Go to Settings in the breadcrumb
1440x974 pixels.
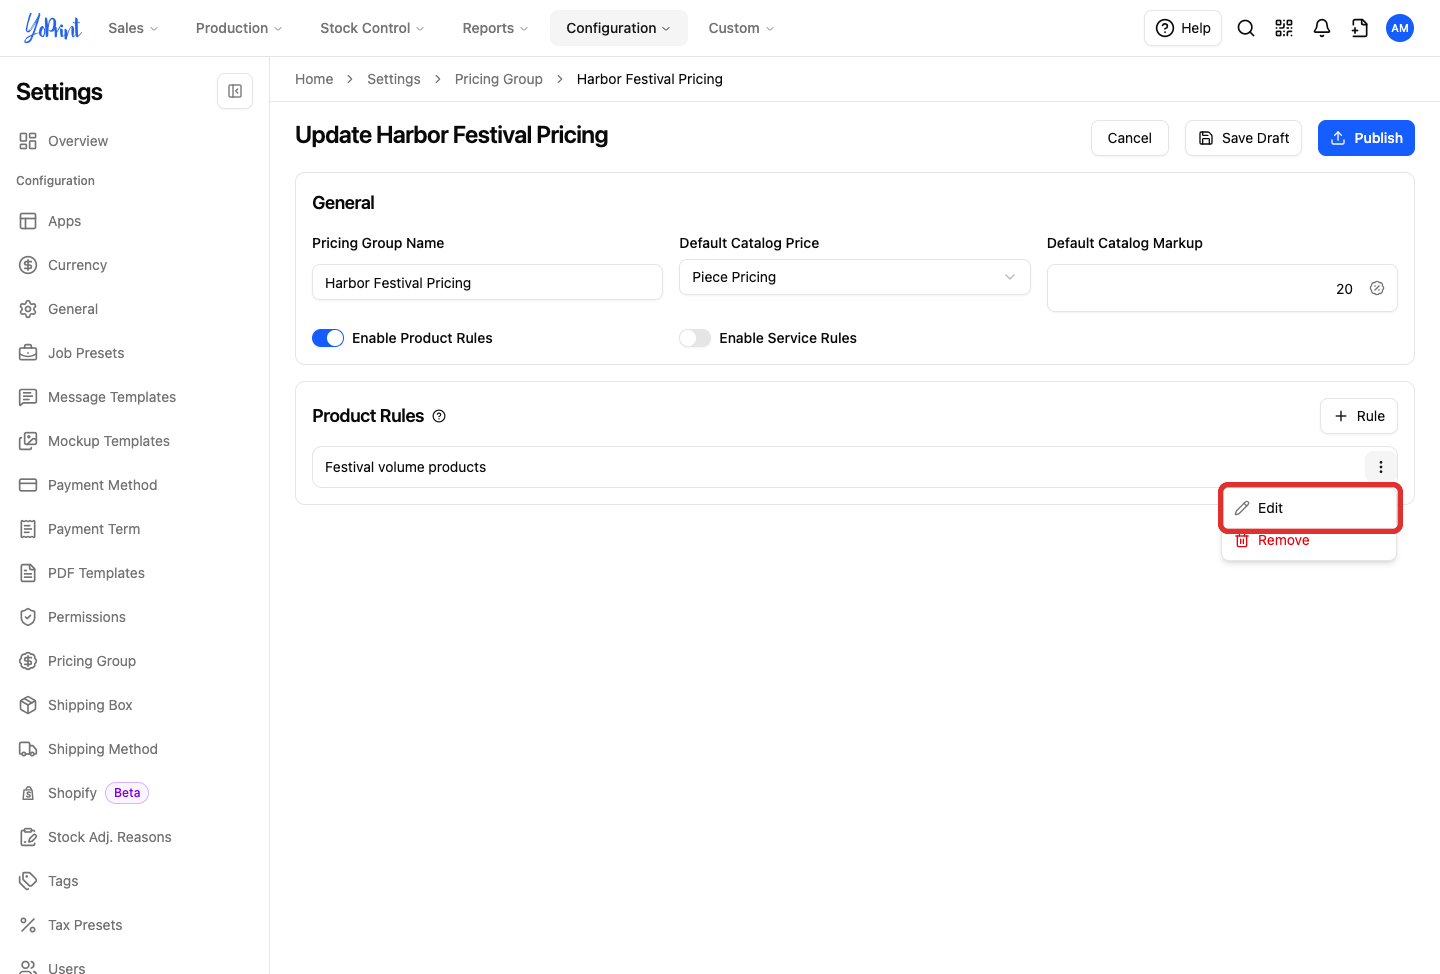(x=394, y=79)
